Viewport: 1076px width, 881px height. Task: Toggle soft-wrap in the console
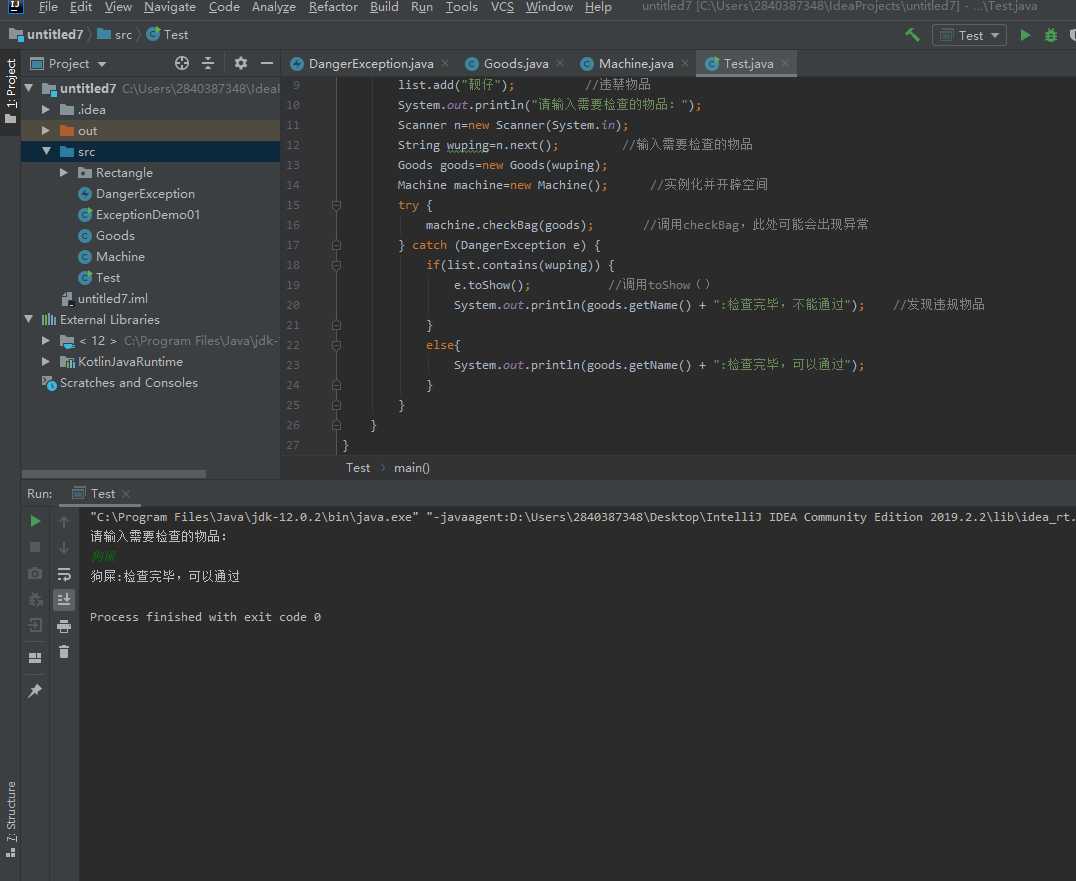click(x=64, y=574)
